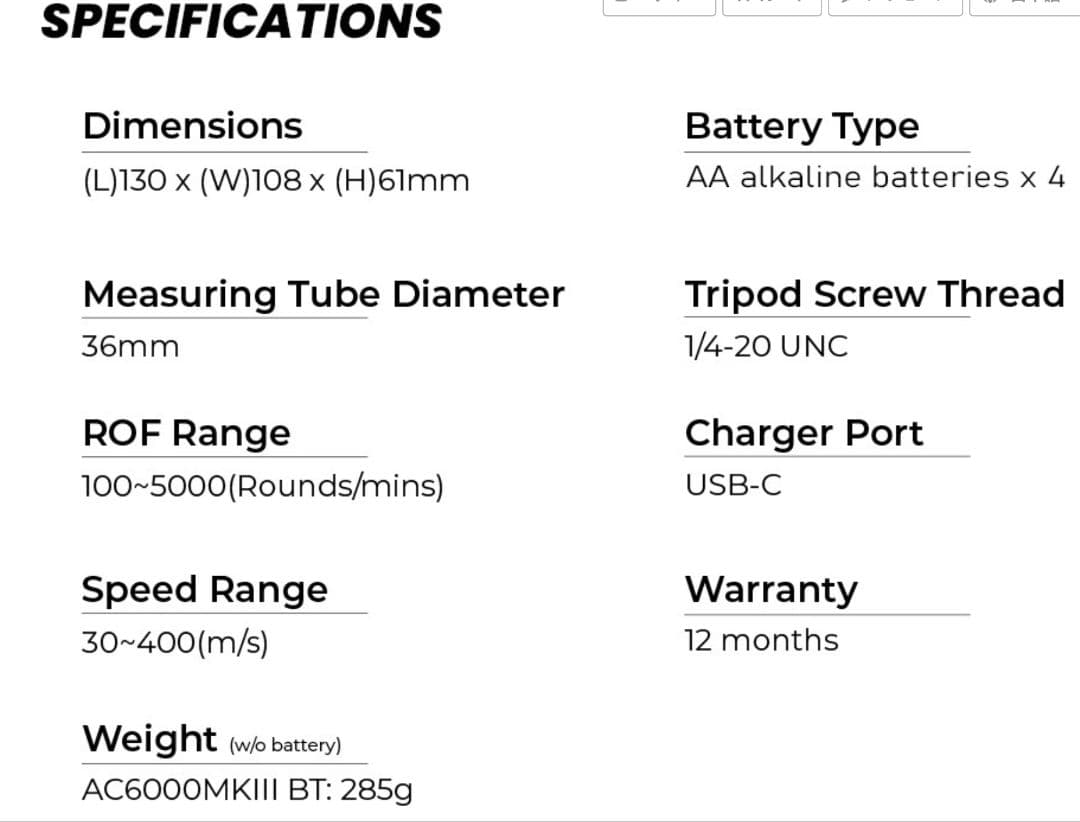Click the Warranty heading
Screen dimensions: 1080x822
(771, 589)
